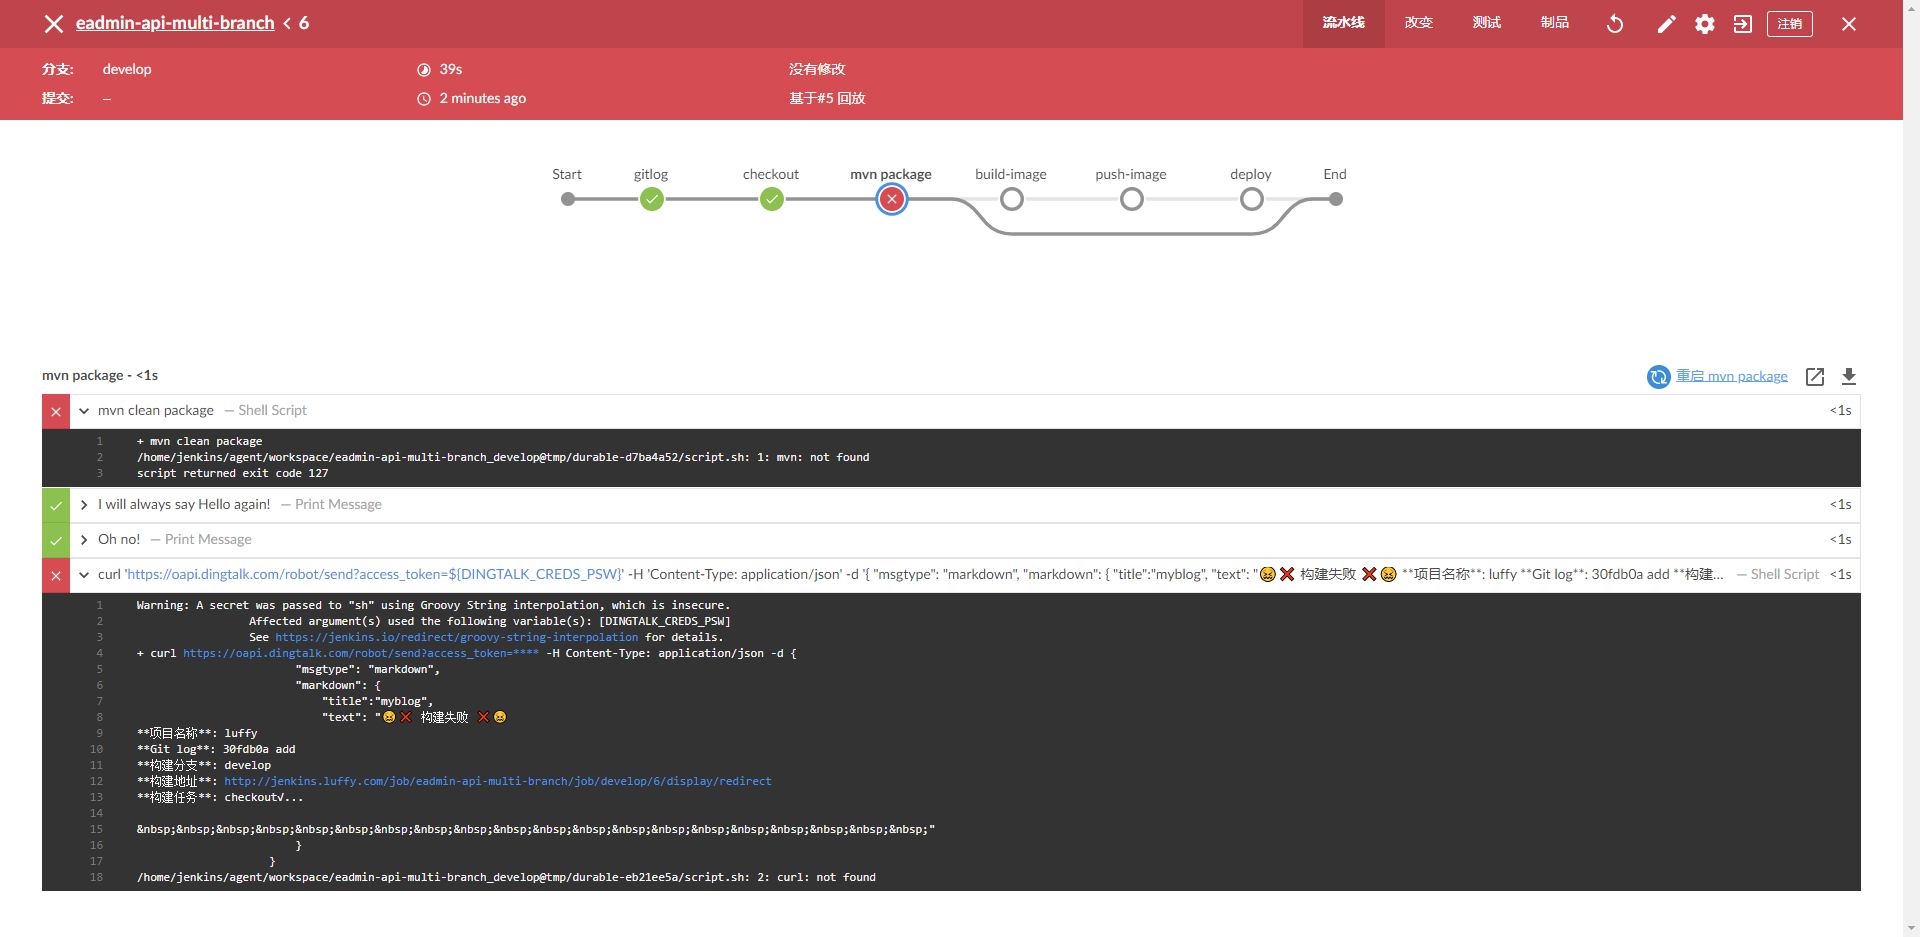This screenshot has height=937, width=1920.
Task: Click the 注销 logout button
Action: click(1789, 24)
